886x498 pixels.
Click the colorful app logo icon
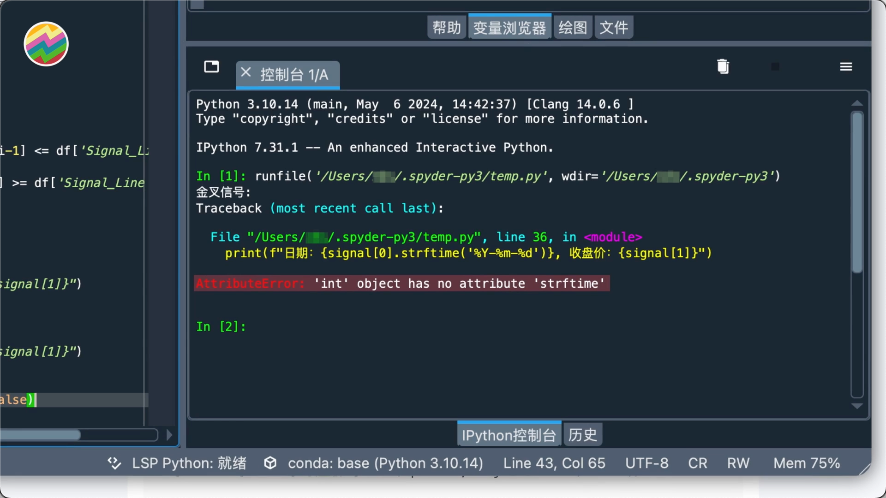pyautogui.click(x=44, y=44)
